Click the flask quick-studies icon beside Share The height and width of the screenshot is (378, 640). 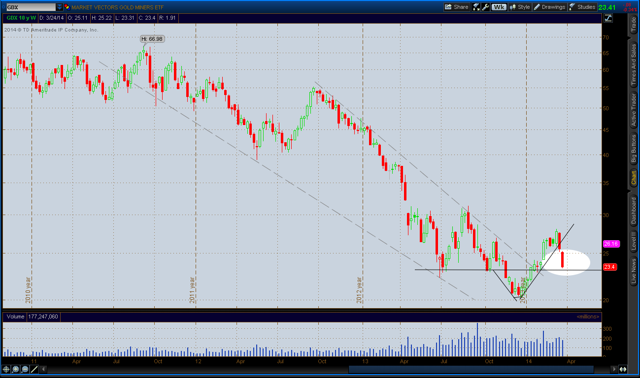tap(476, 7)
